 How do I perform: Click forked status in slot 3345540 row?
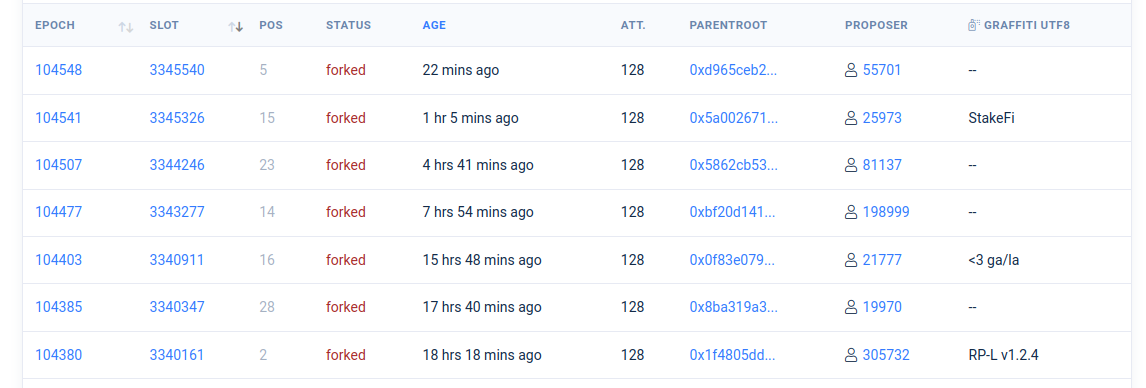pos(346,70)
